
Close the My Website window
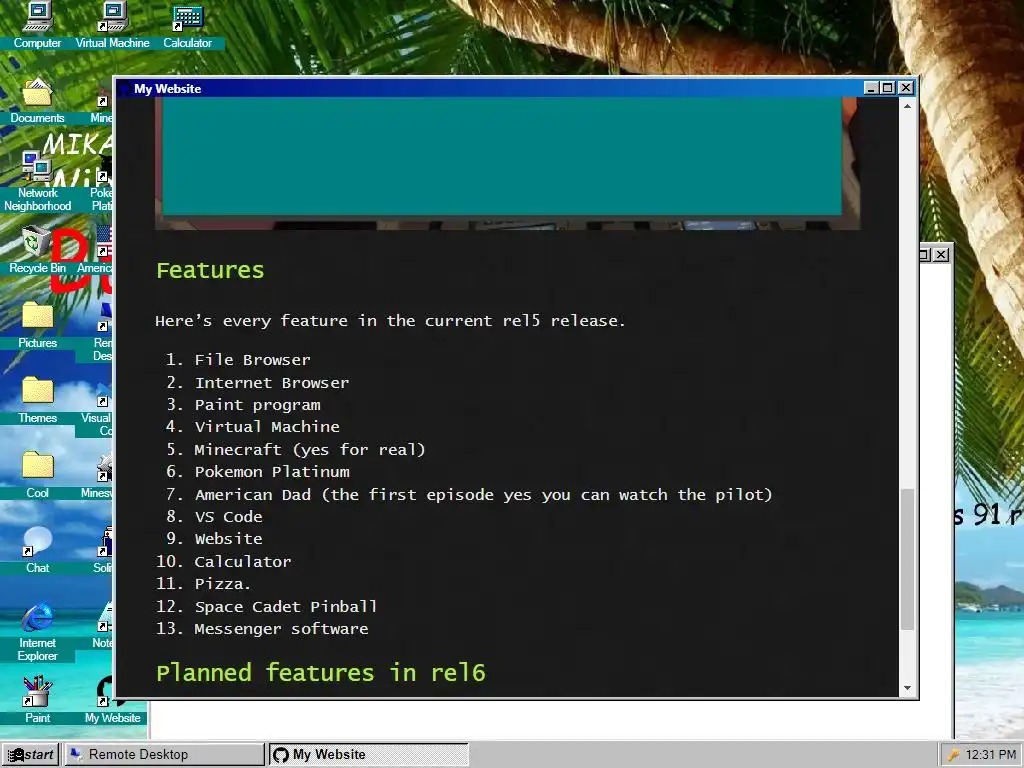pyautogui.click(x=906, y=88)
